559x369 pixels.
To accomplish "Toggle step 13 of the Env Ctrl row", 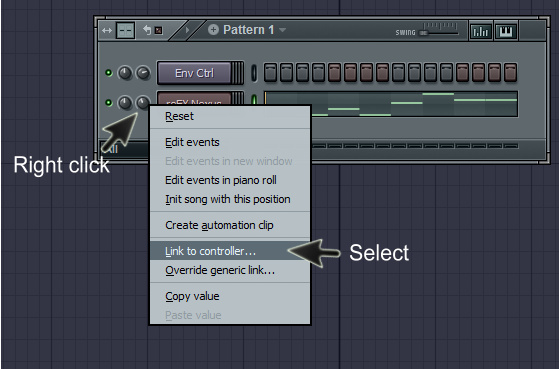I will pos(462,72).
